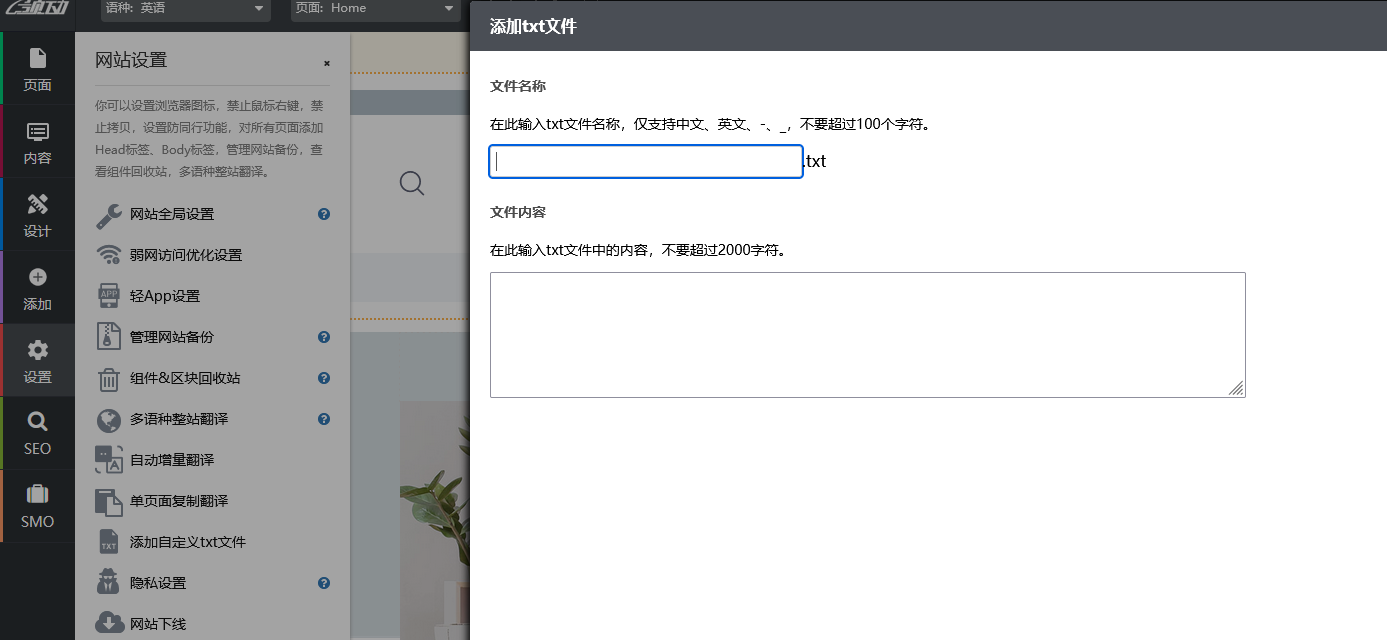Open the 语种 language dropdown
The image size is (1387, 640).
(x=185, y=10)
